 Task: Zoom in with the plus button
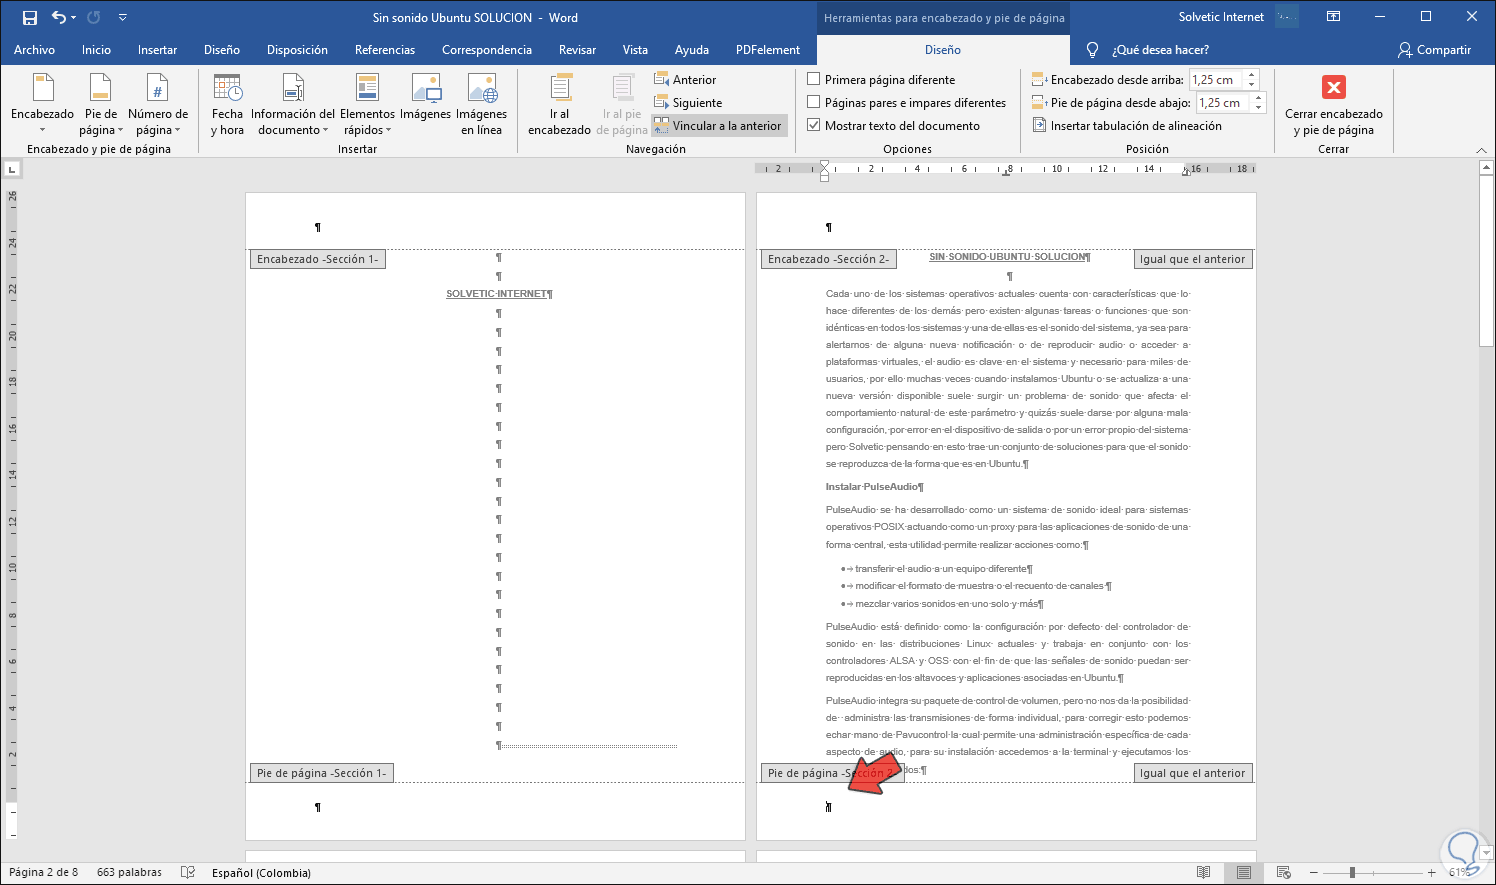click(x=1431, y=873)
